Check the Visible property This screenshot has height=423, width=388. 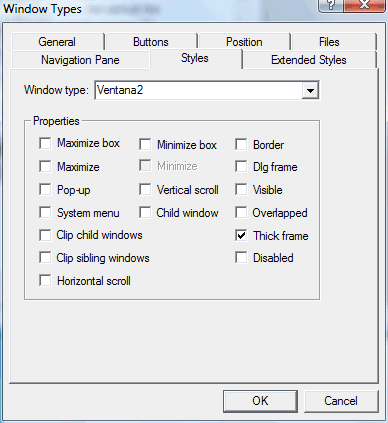pos(241,190)
